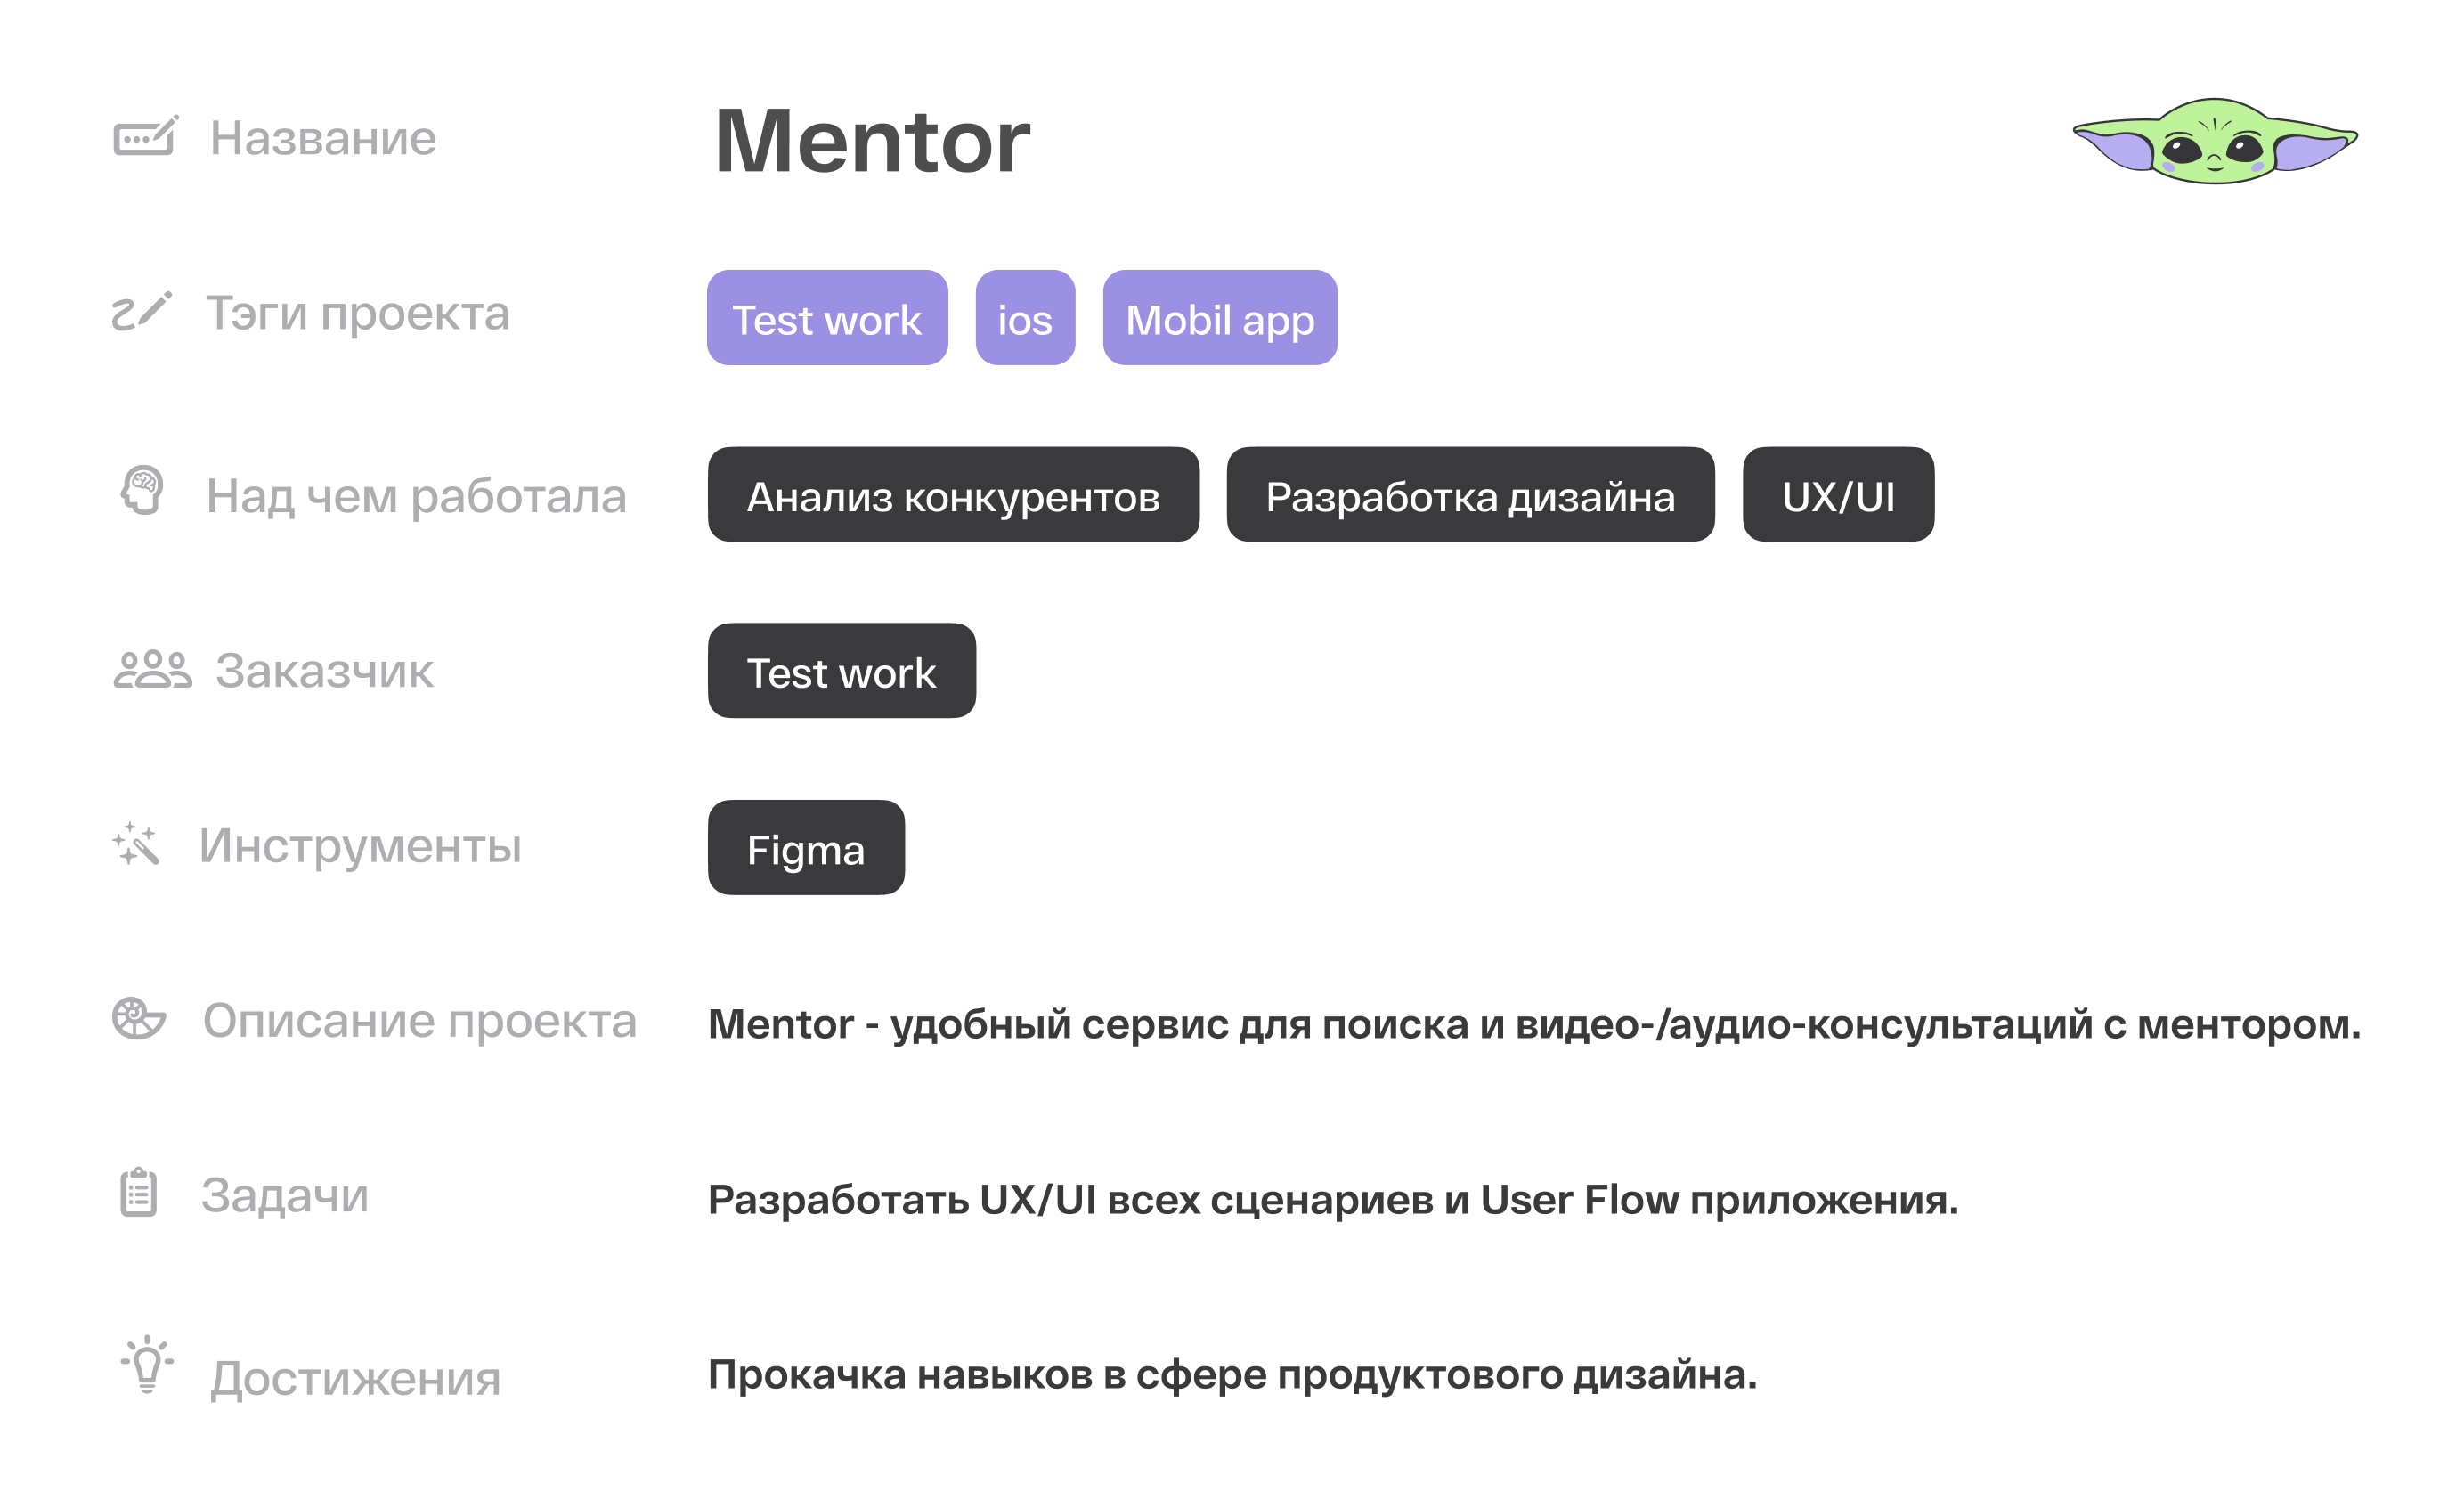
Task: Click the pencil icon beside Тэги проекта
Action: pos(141,311)
